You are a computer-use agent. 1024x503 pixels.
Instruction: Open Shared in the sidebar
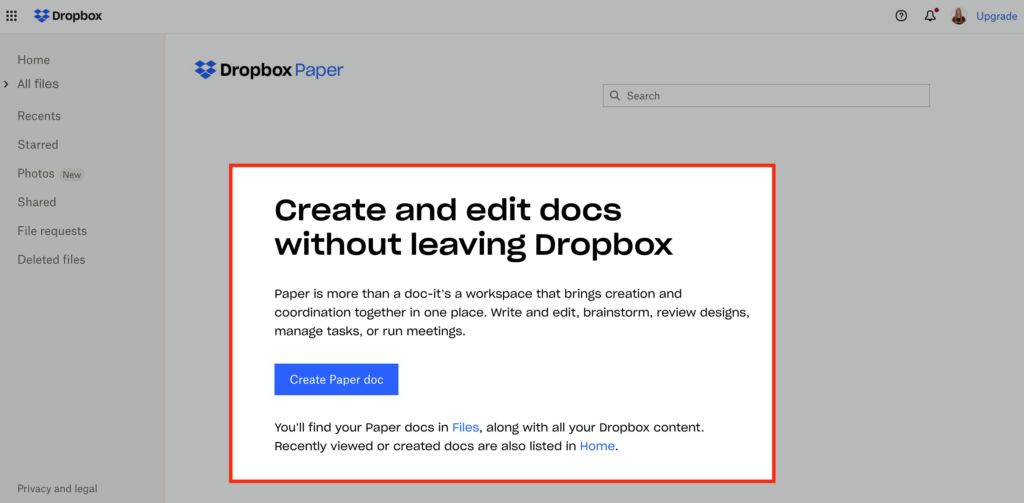[37, 202]
